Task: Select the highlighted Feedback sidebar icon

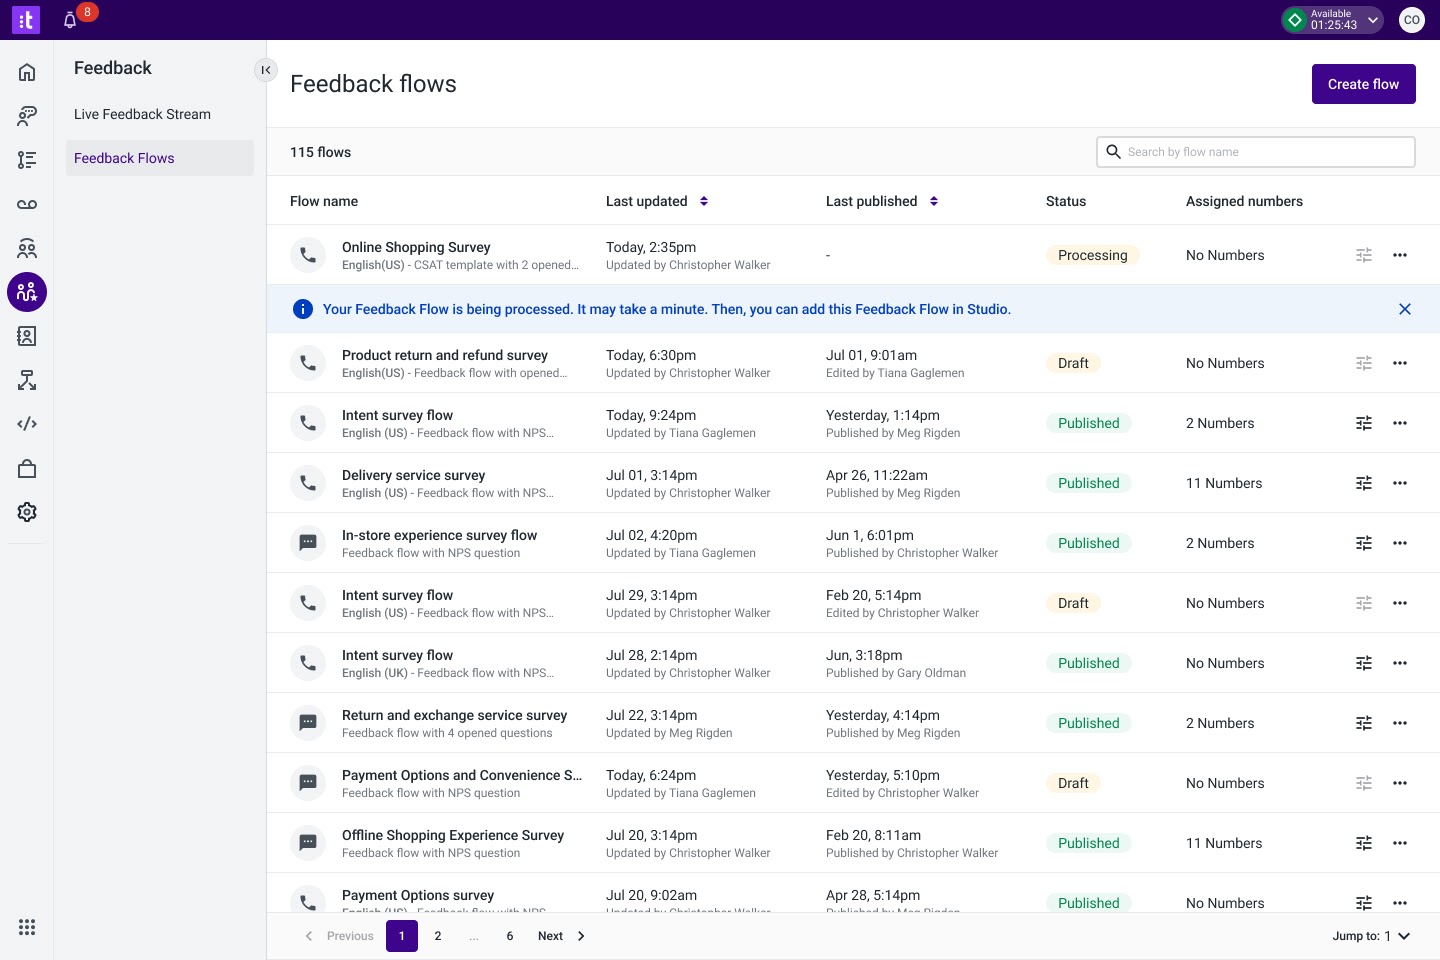Action: (x=27, y=292)
